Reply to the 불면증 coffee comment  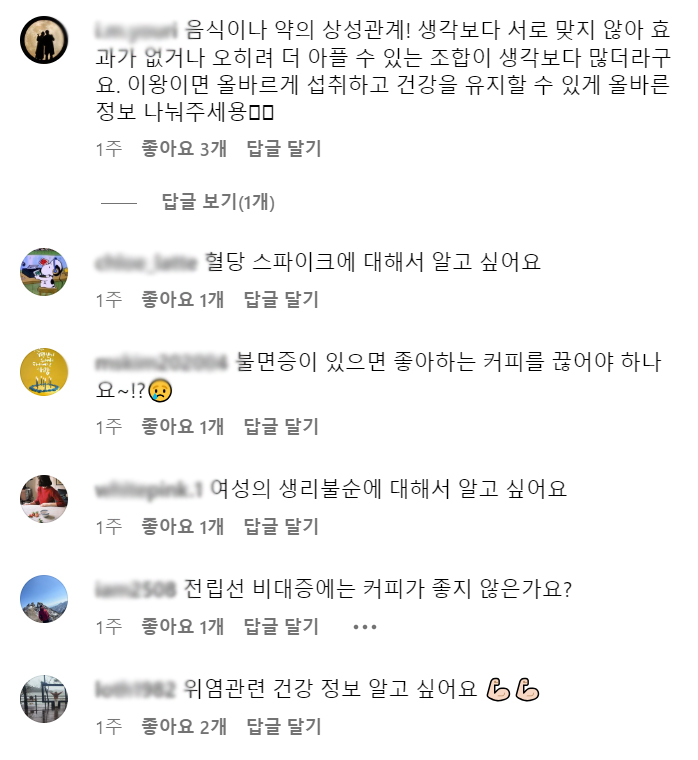pyautogui.click(x=281, y=427)
